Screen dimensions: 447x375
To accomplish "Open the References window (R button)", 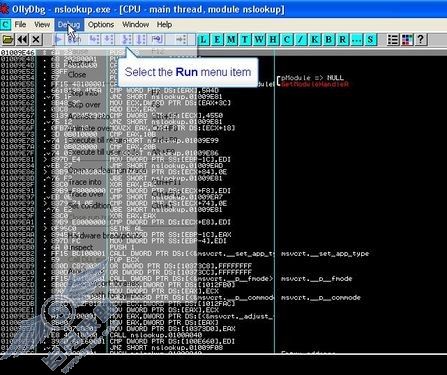I will click(342, 40).
